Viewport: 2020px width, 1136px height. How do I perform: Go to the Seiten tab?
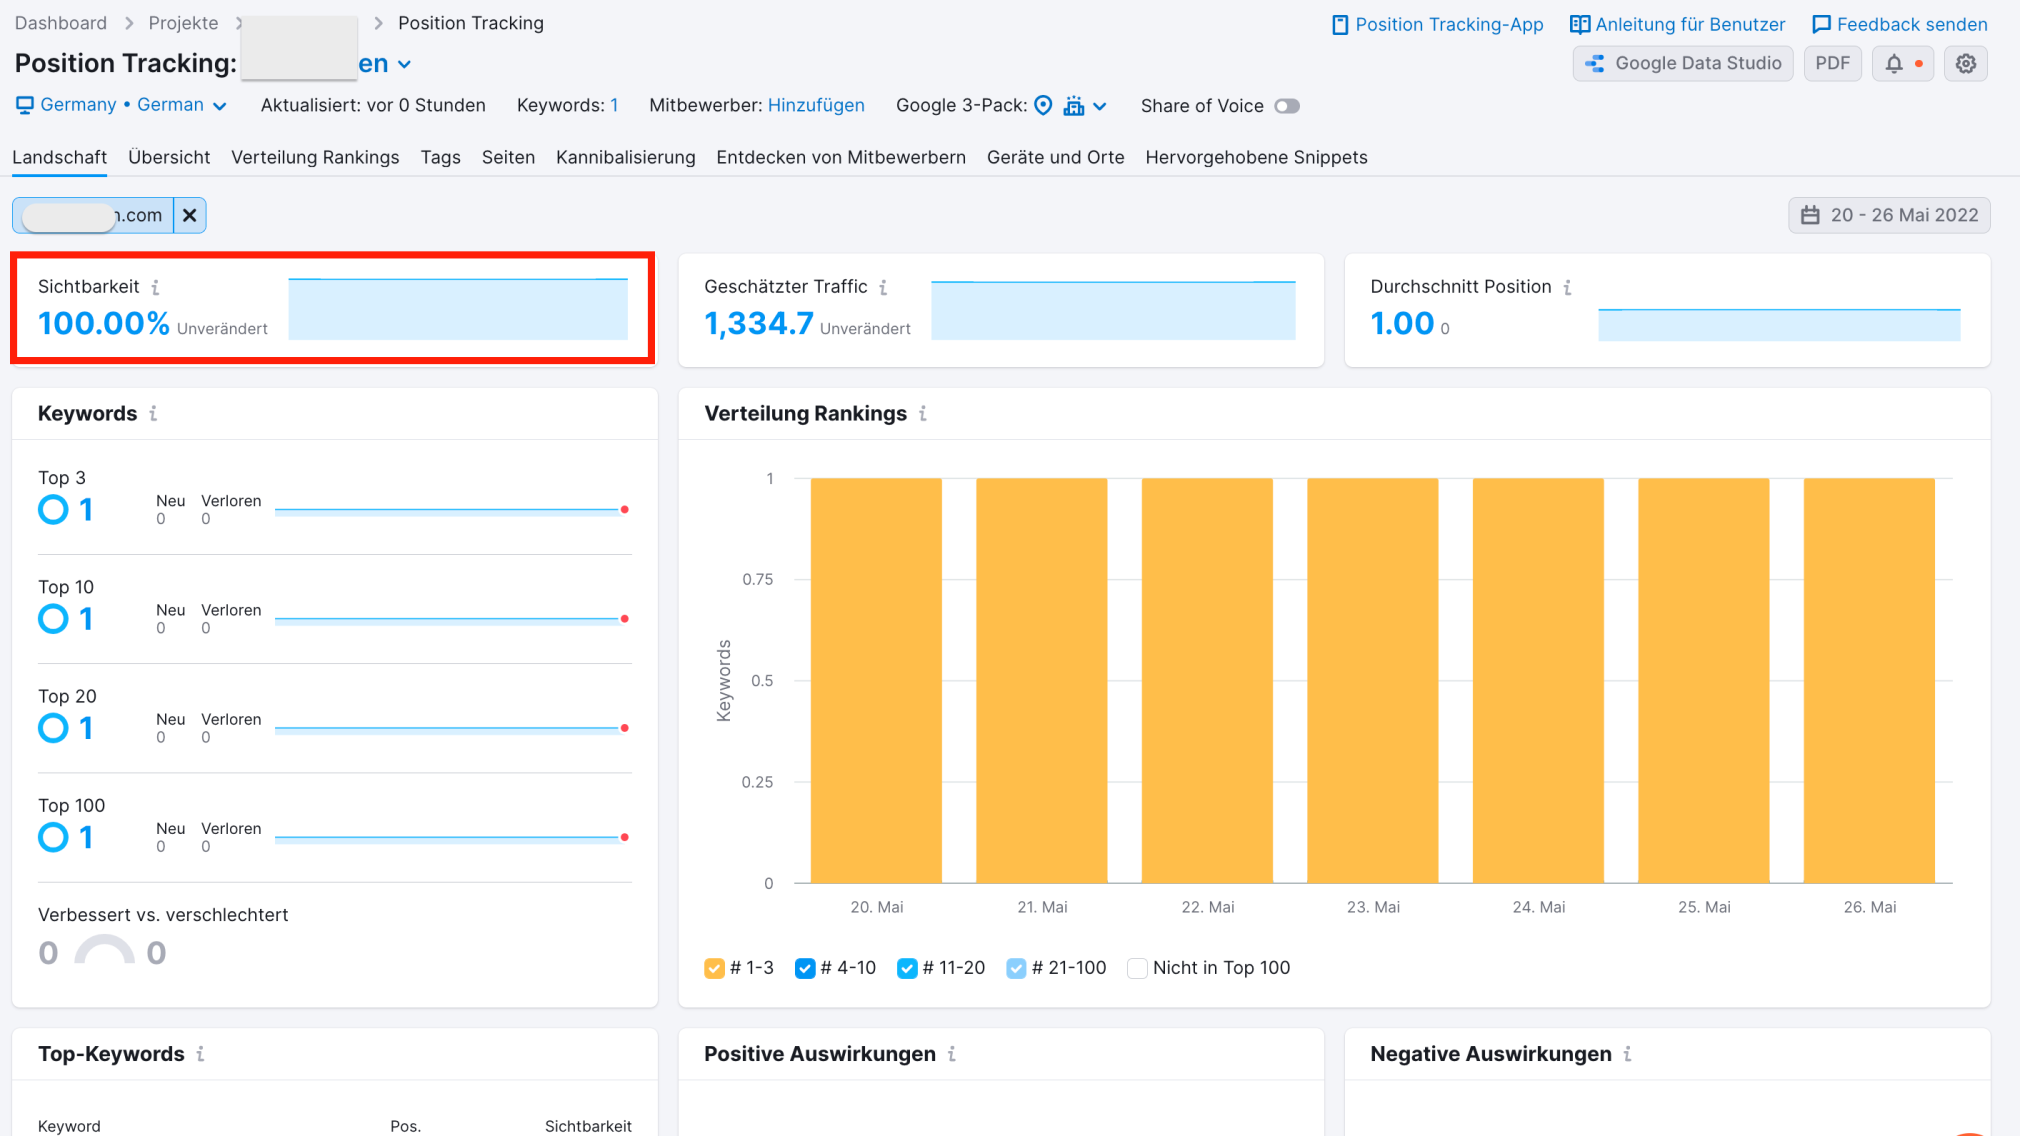(508, 157)
